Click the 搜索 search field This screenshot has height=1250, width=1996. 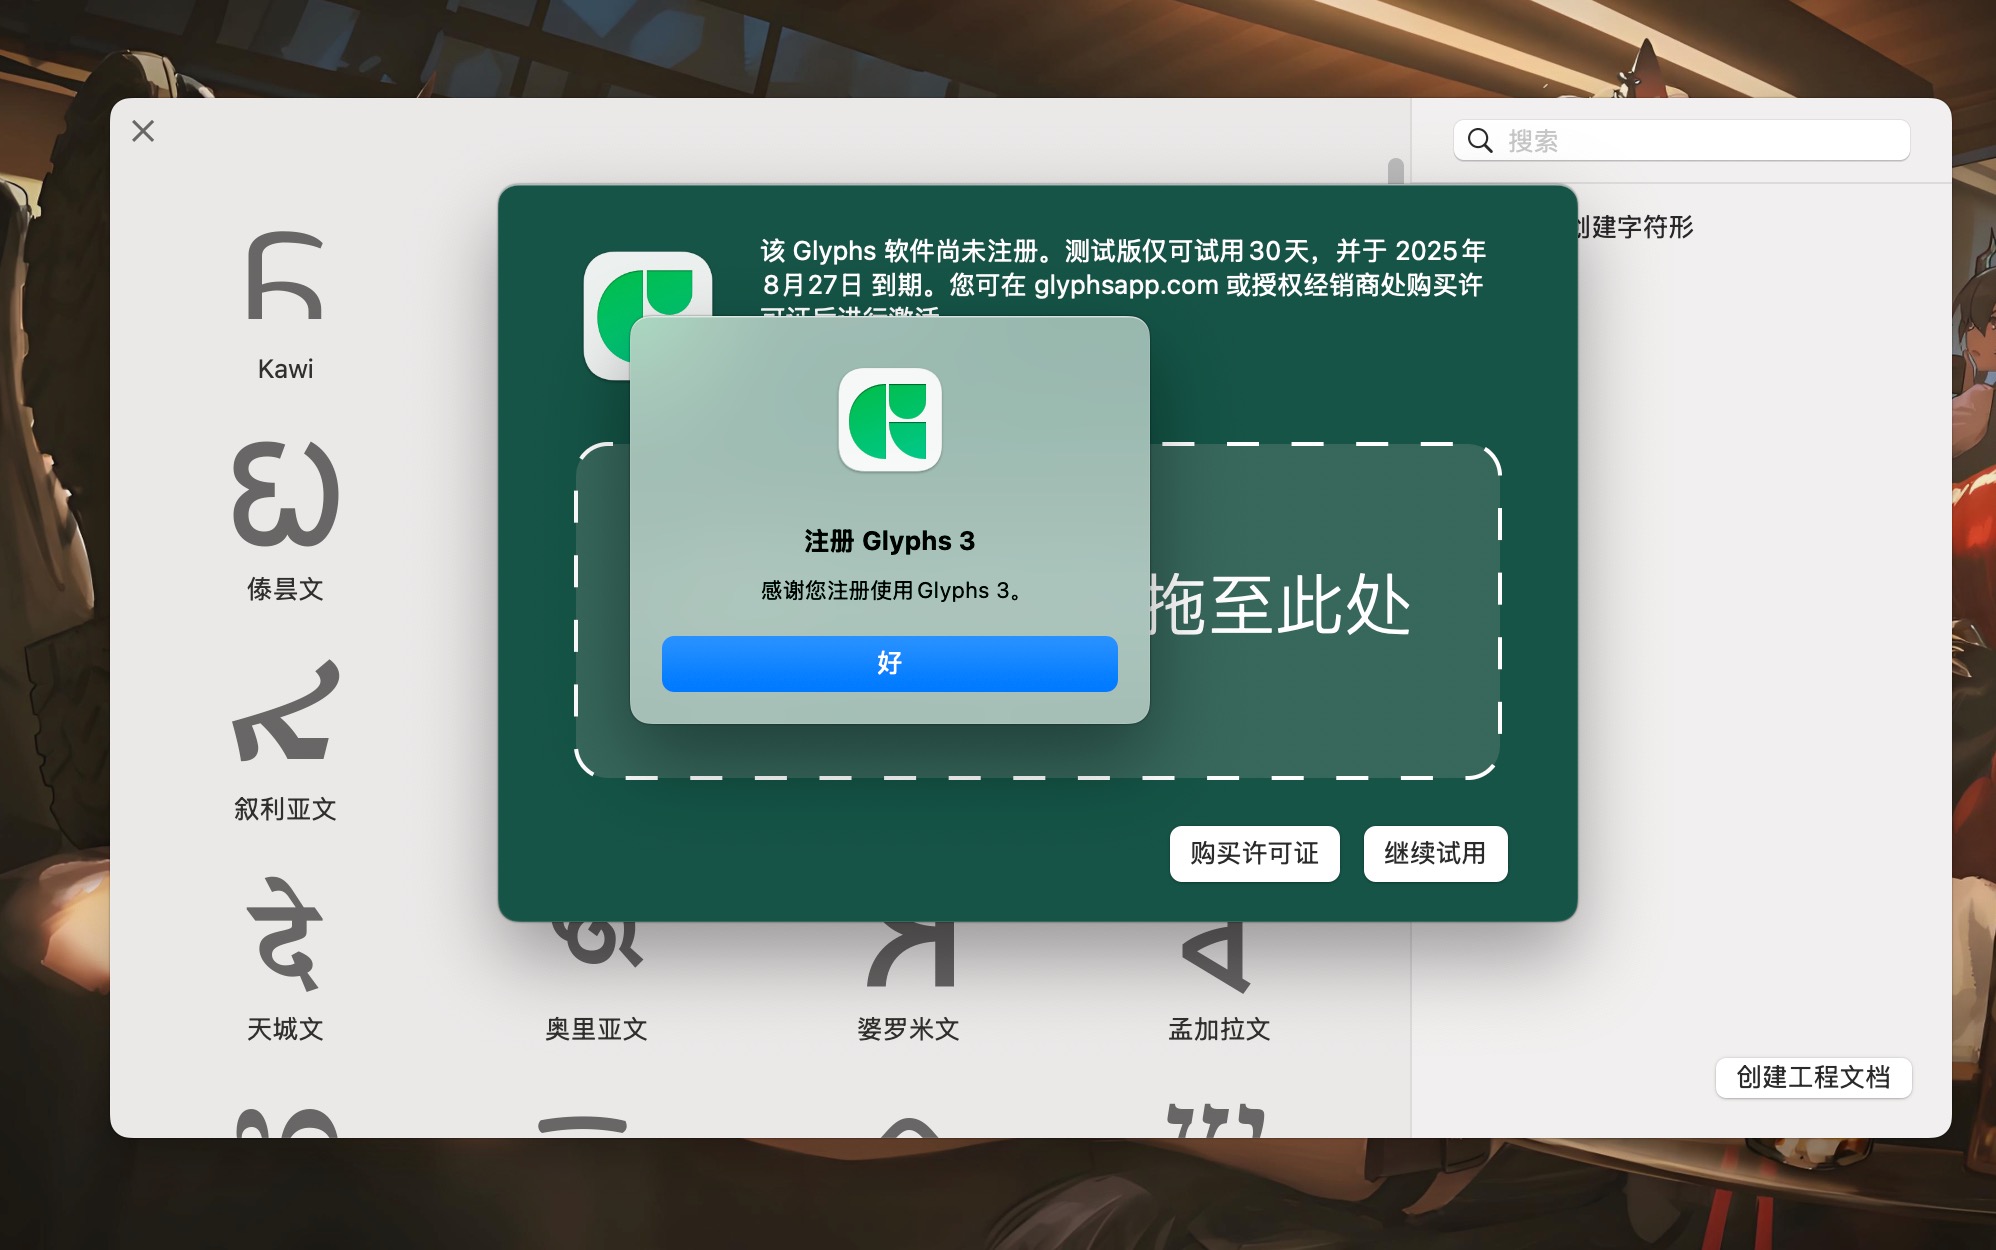[1700, 140]
